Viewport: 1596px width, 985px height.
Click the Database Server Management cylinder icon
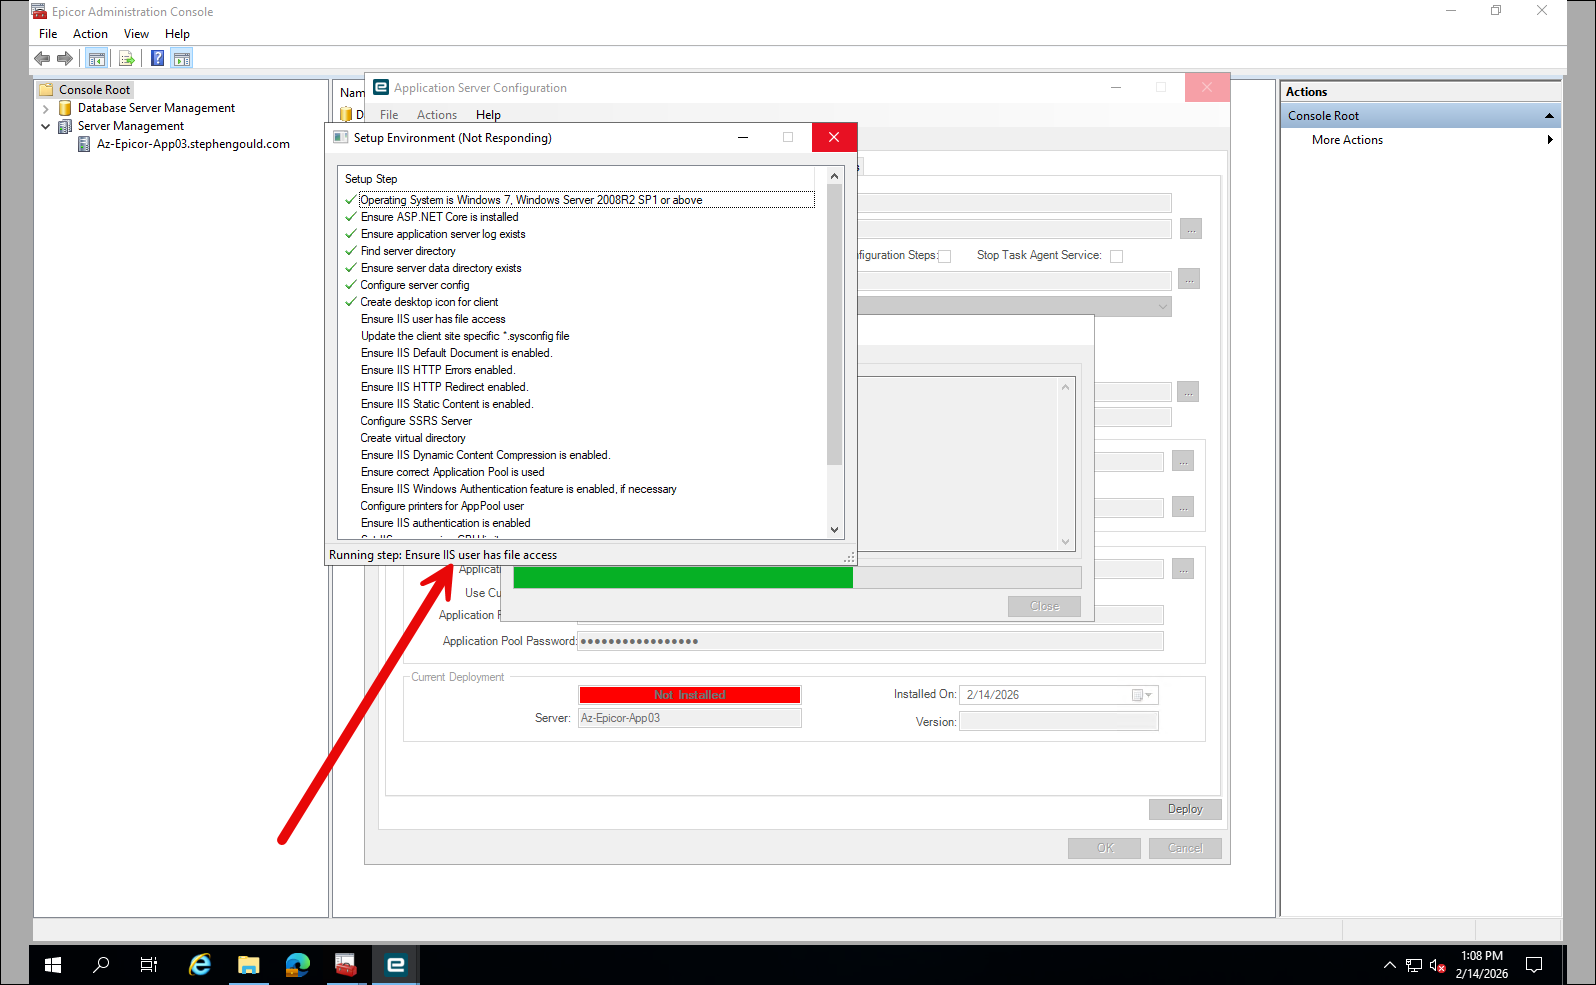pyautogui.click(x=65, y=108)
